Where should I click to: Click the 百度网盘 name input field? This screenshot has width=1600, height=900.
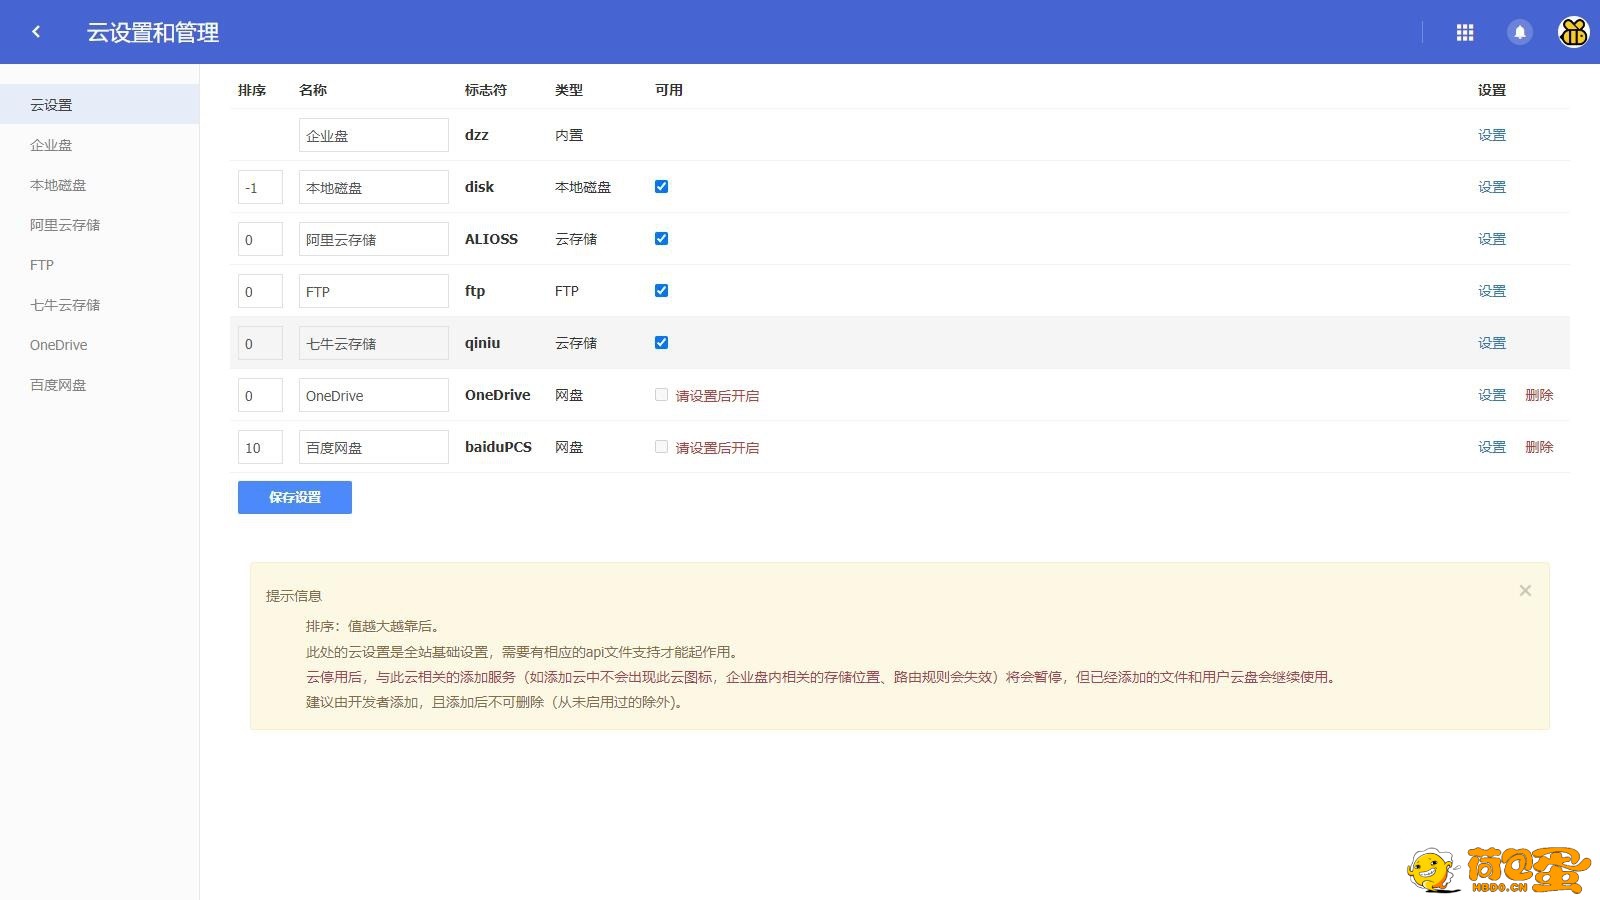point(374,447)
